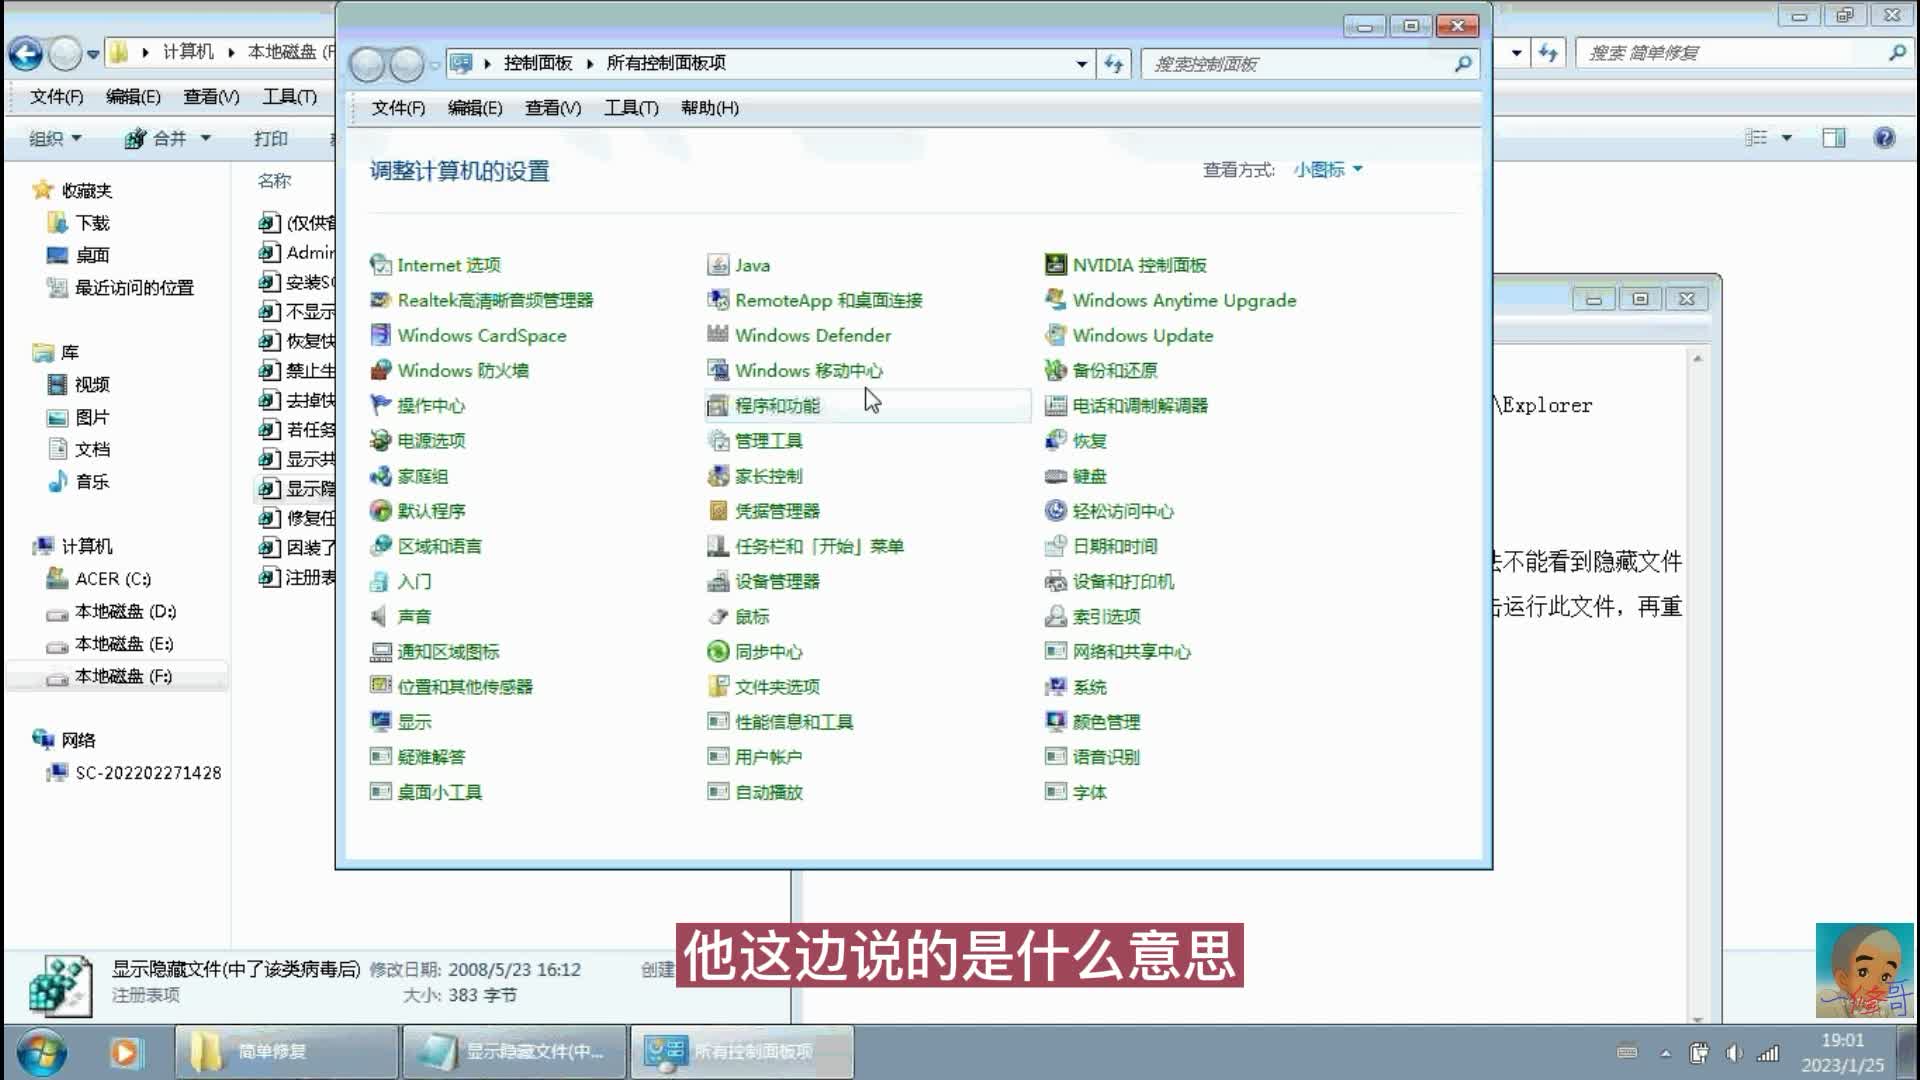Click the Windows Update icon
This screenshot has width=1920, height=1080.
1055,336
